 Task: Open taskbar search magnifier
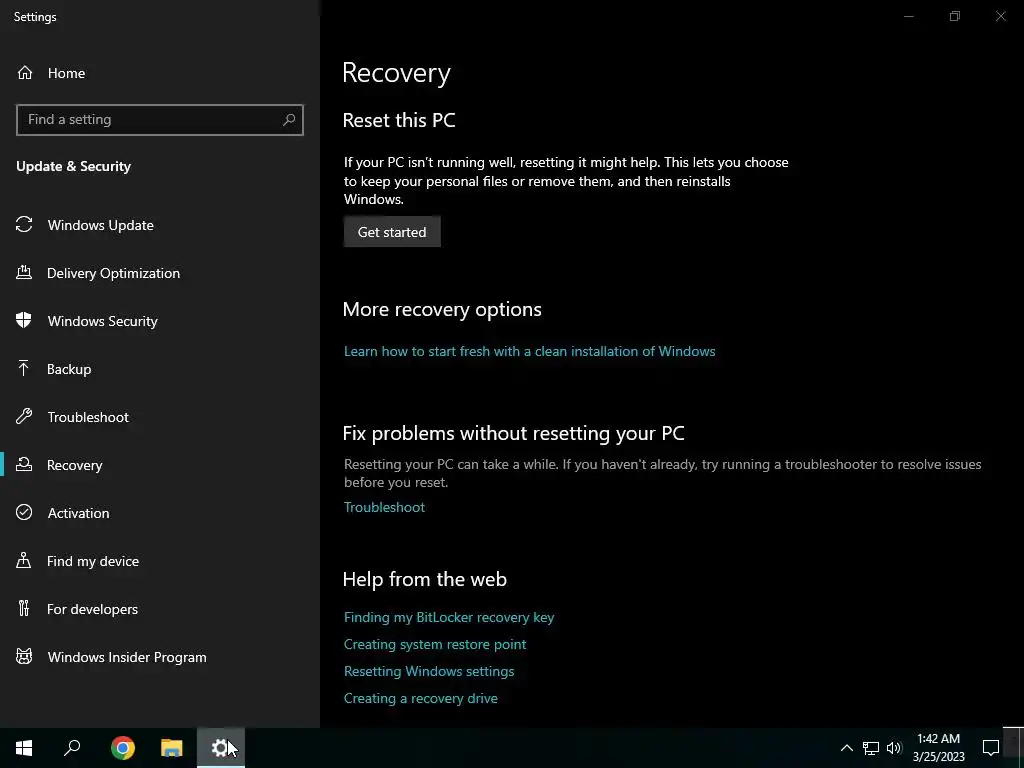click(72, 748)
